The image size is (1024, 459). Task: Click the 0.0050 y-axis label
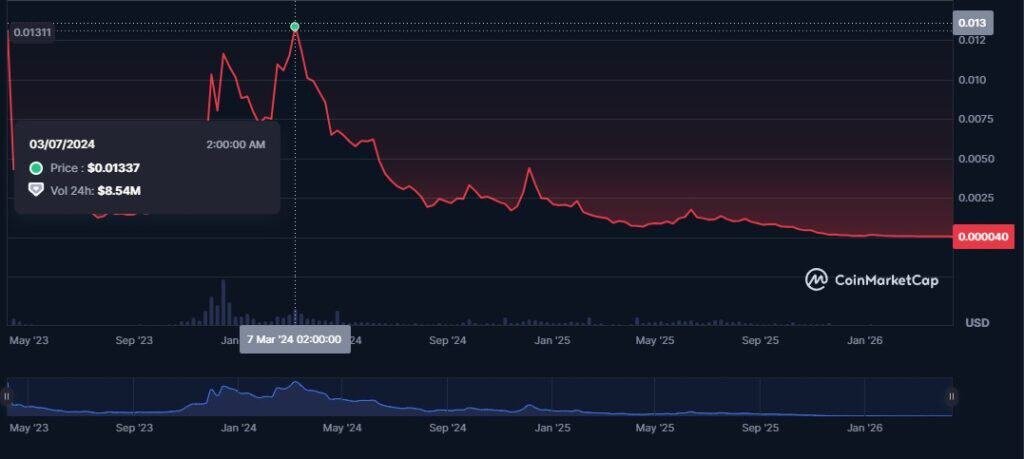[975, 159]
